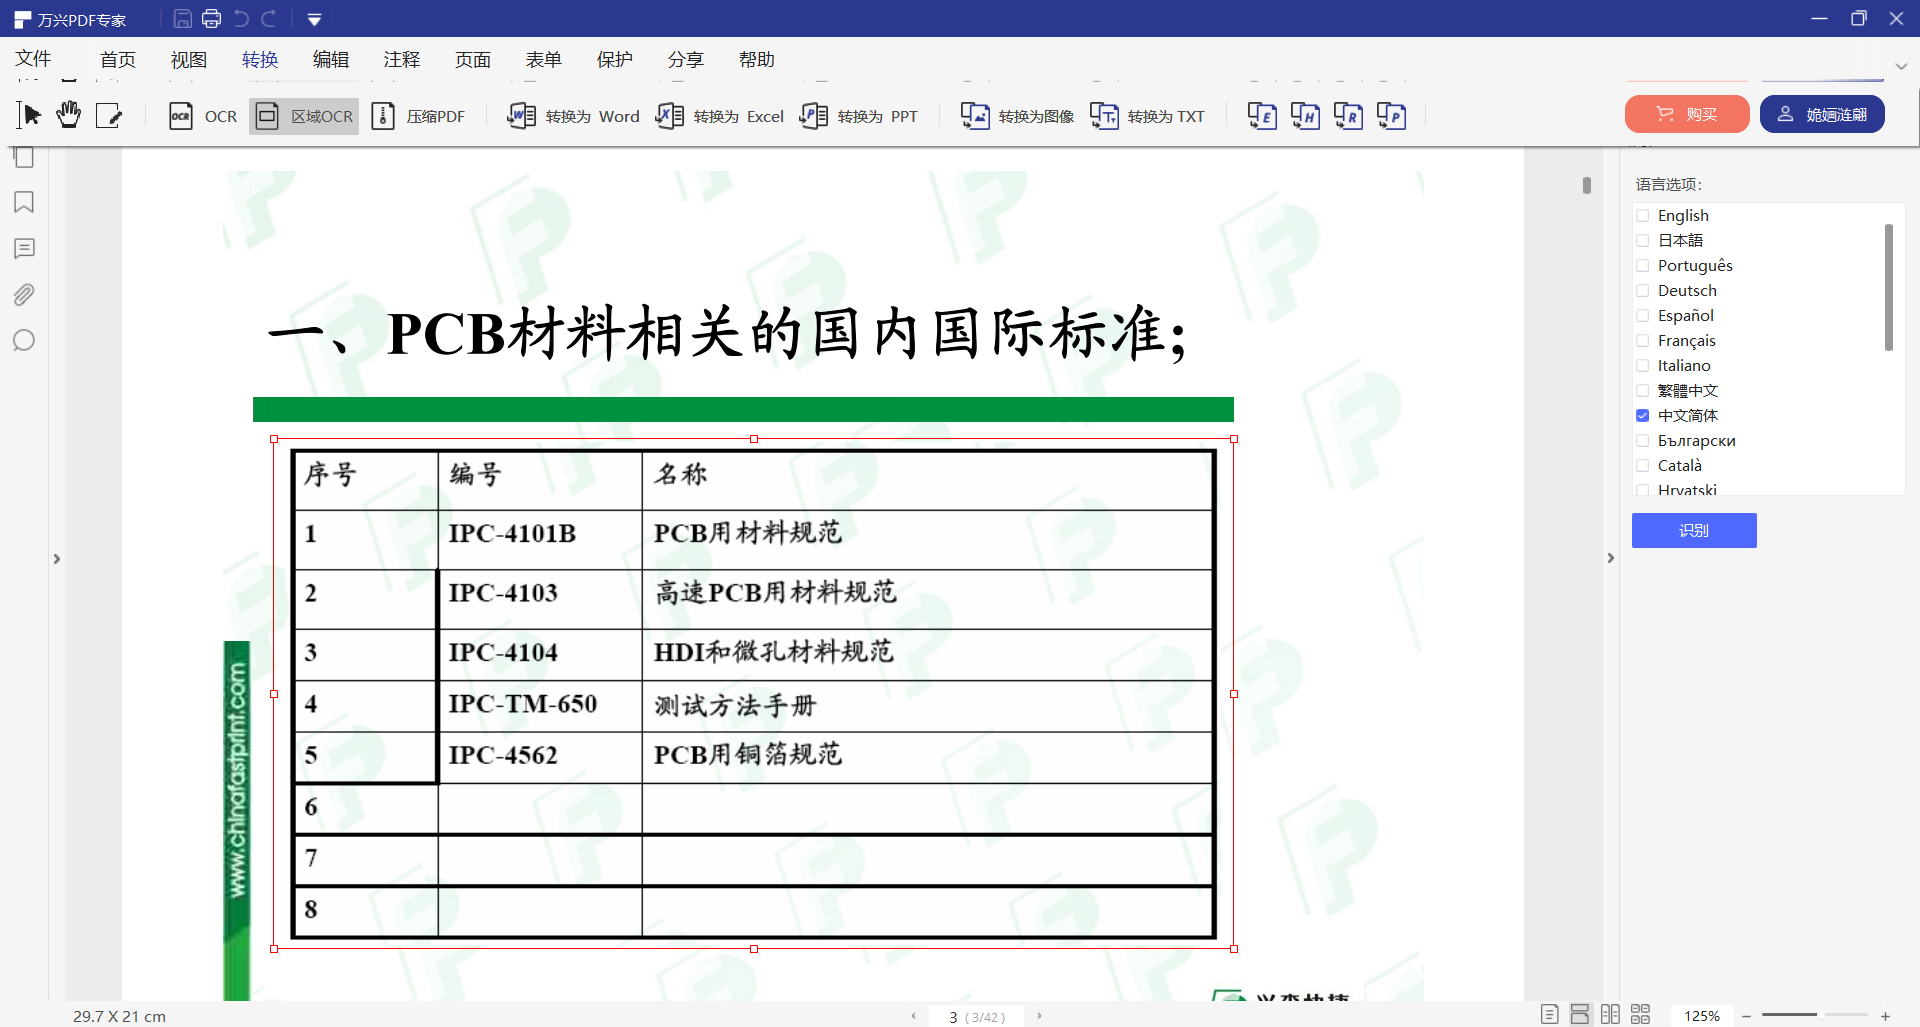Switch to the 保护 tab
The width and height of the screenshot is (1920, 1027).
coord(614,60)
